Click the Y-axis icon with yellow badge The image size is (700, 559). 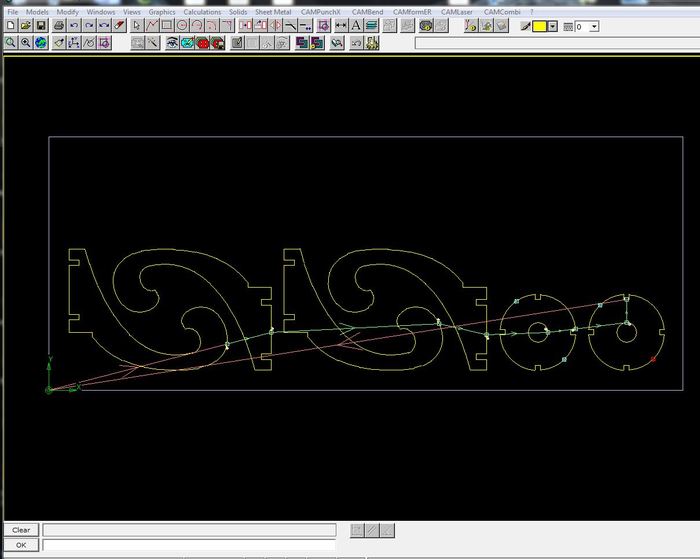(470, 26)
